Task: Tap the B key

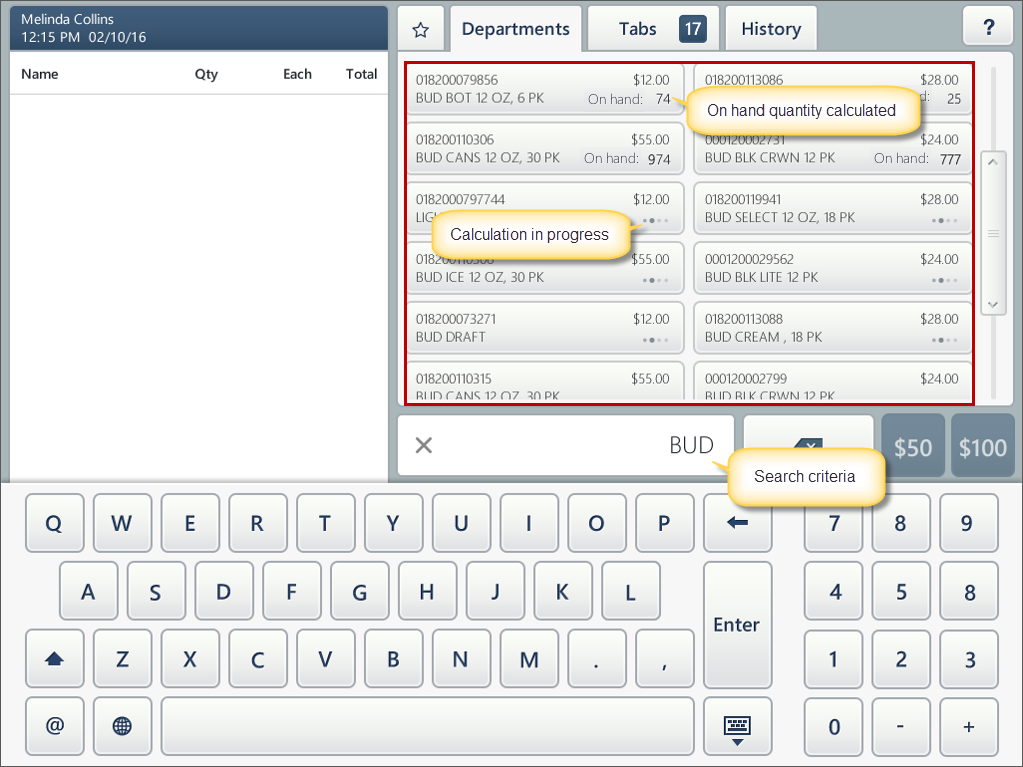Action: (393, 659)
